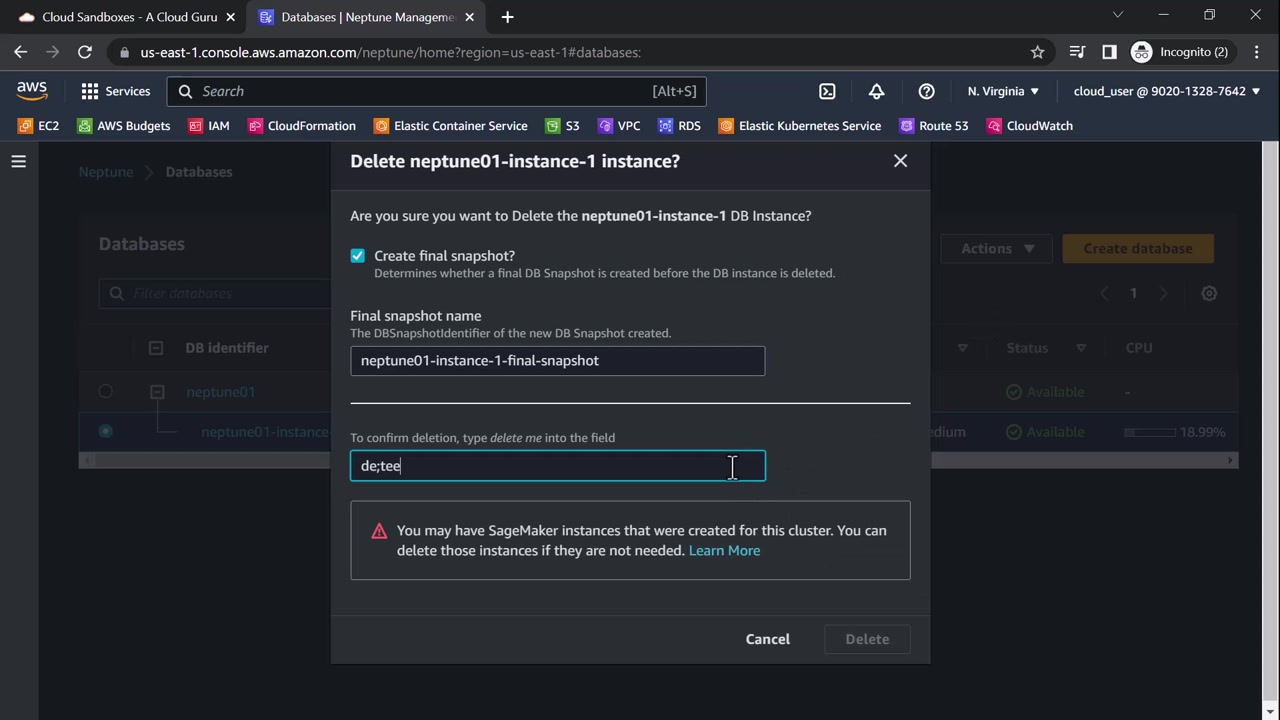Screen dimensions: 1280x720
Task: Click the horizontal table scrollbar
Action: pyautogui.click(x=658, y=460)
